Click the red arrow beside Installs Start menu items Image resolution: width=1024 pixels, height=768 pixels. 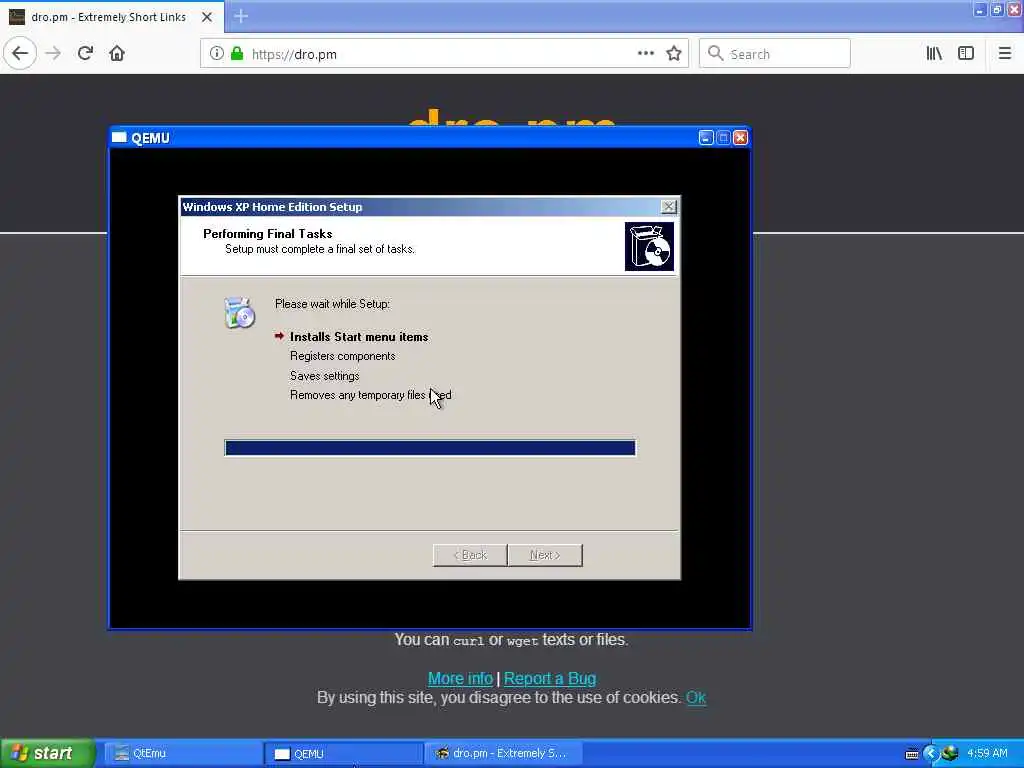(x=280, y=336)
